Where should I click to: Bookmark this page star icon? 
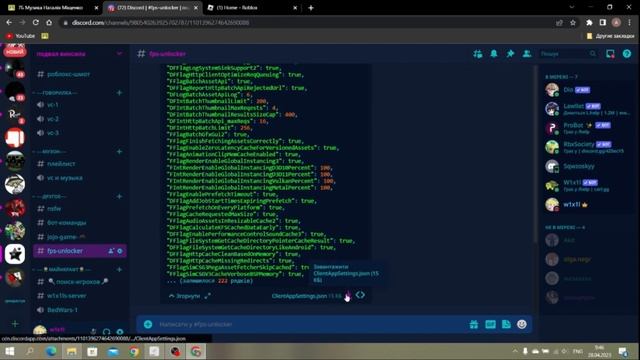coord(573,22)
